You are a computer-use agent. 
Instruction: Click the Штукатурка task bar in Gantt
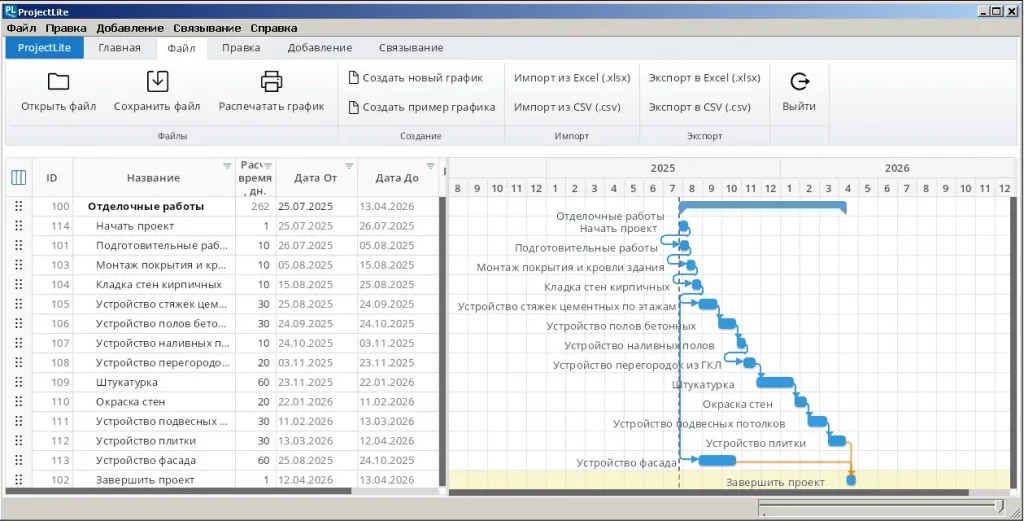[776, 382]
